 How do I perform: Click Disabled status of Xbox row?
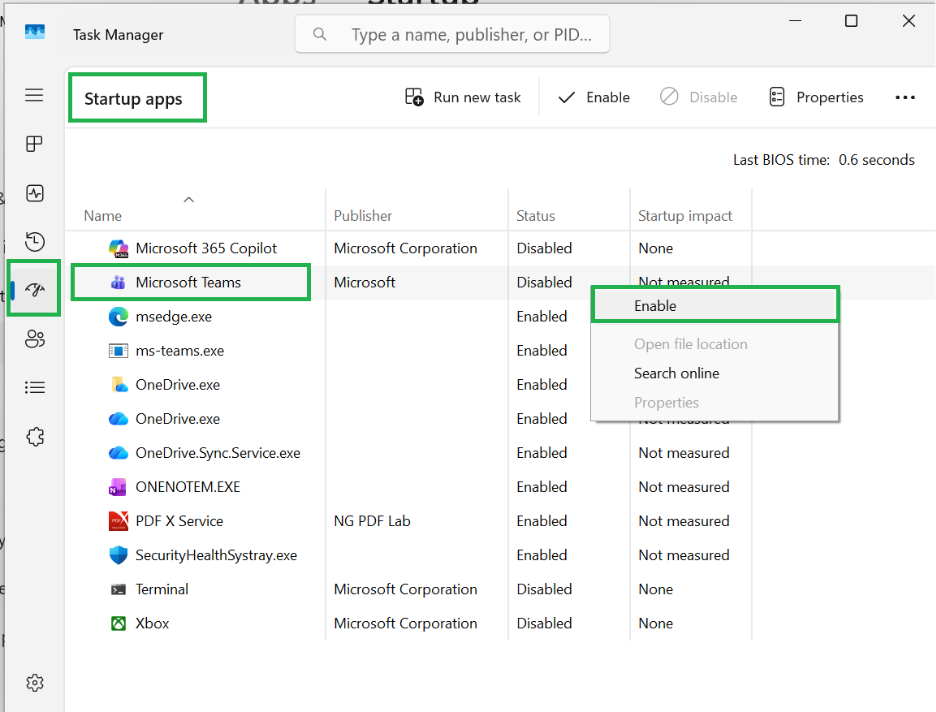coord(544,623)
